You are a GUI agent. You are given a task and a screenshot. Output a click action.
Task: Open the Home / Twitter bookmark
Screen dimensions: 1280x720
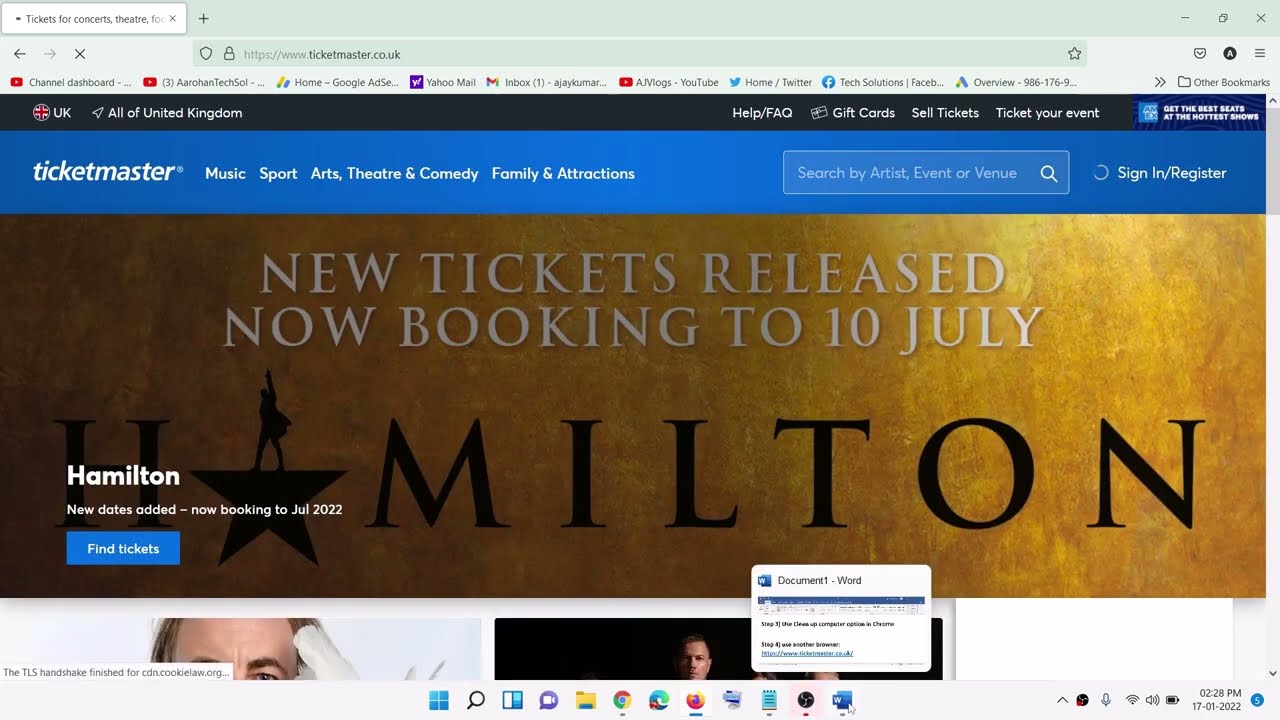[x=770, y=82]
